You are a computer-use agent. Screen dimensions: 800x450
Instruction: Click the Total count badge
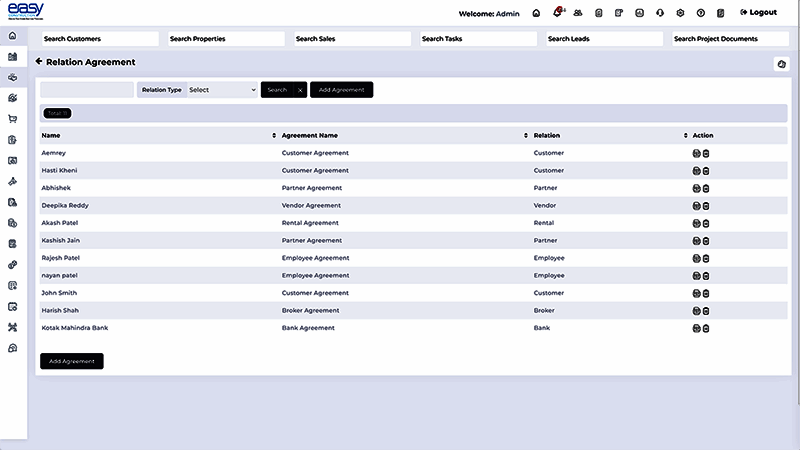click(x=57, y=113)
